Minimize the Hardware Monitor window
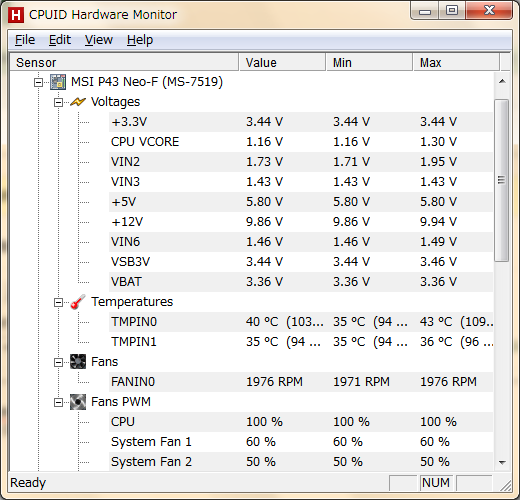 coord(425,11)
